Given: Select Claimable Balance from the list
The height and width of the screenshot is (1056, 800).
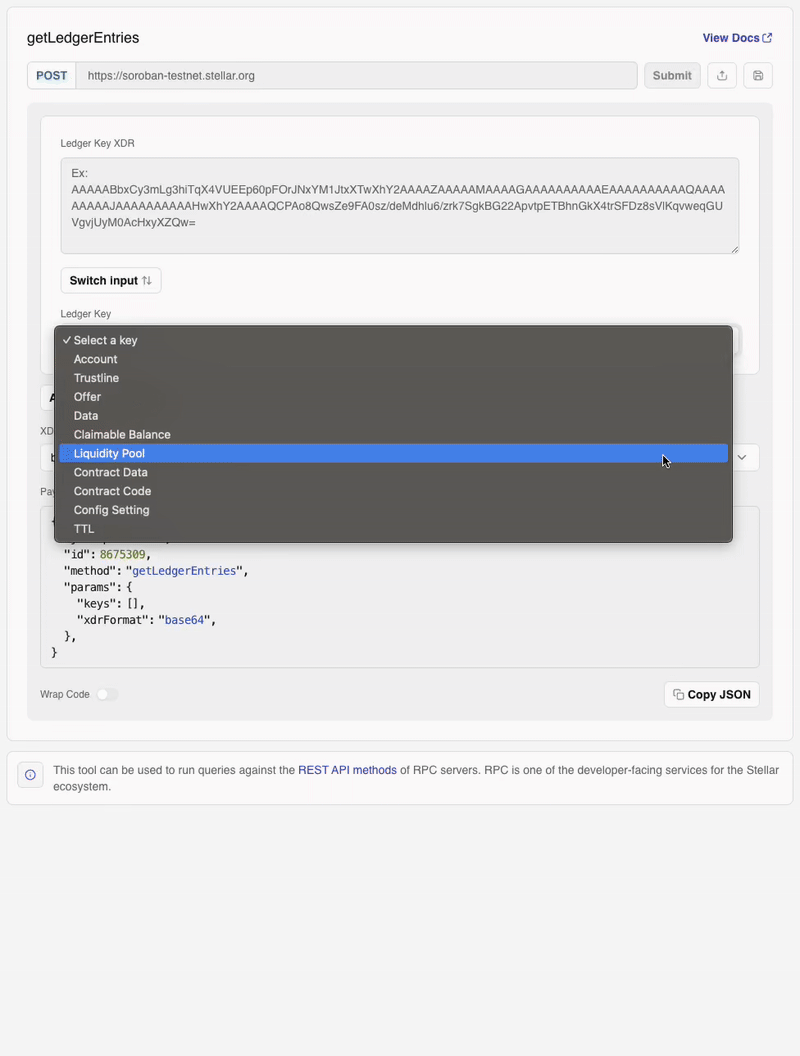Looking at the screenshot, I should (122, 435).
